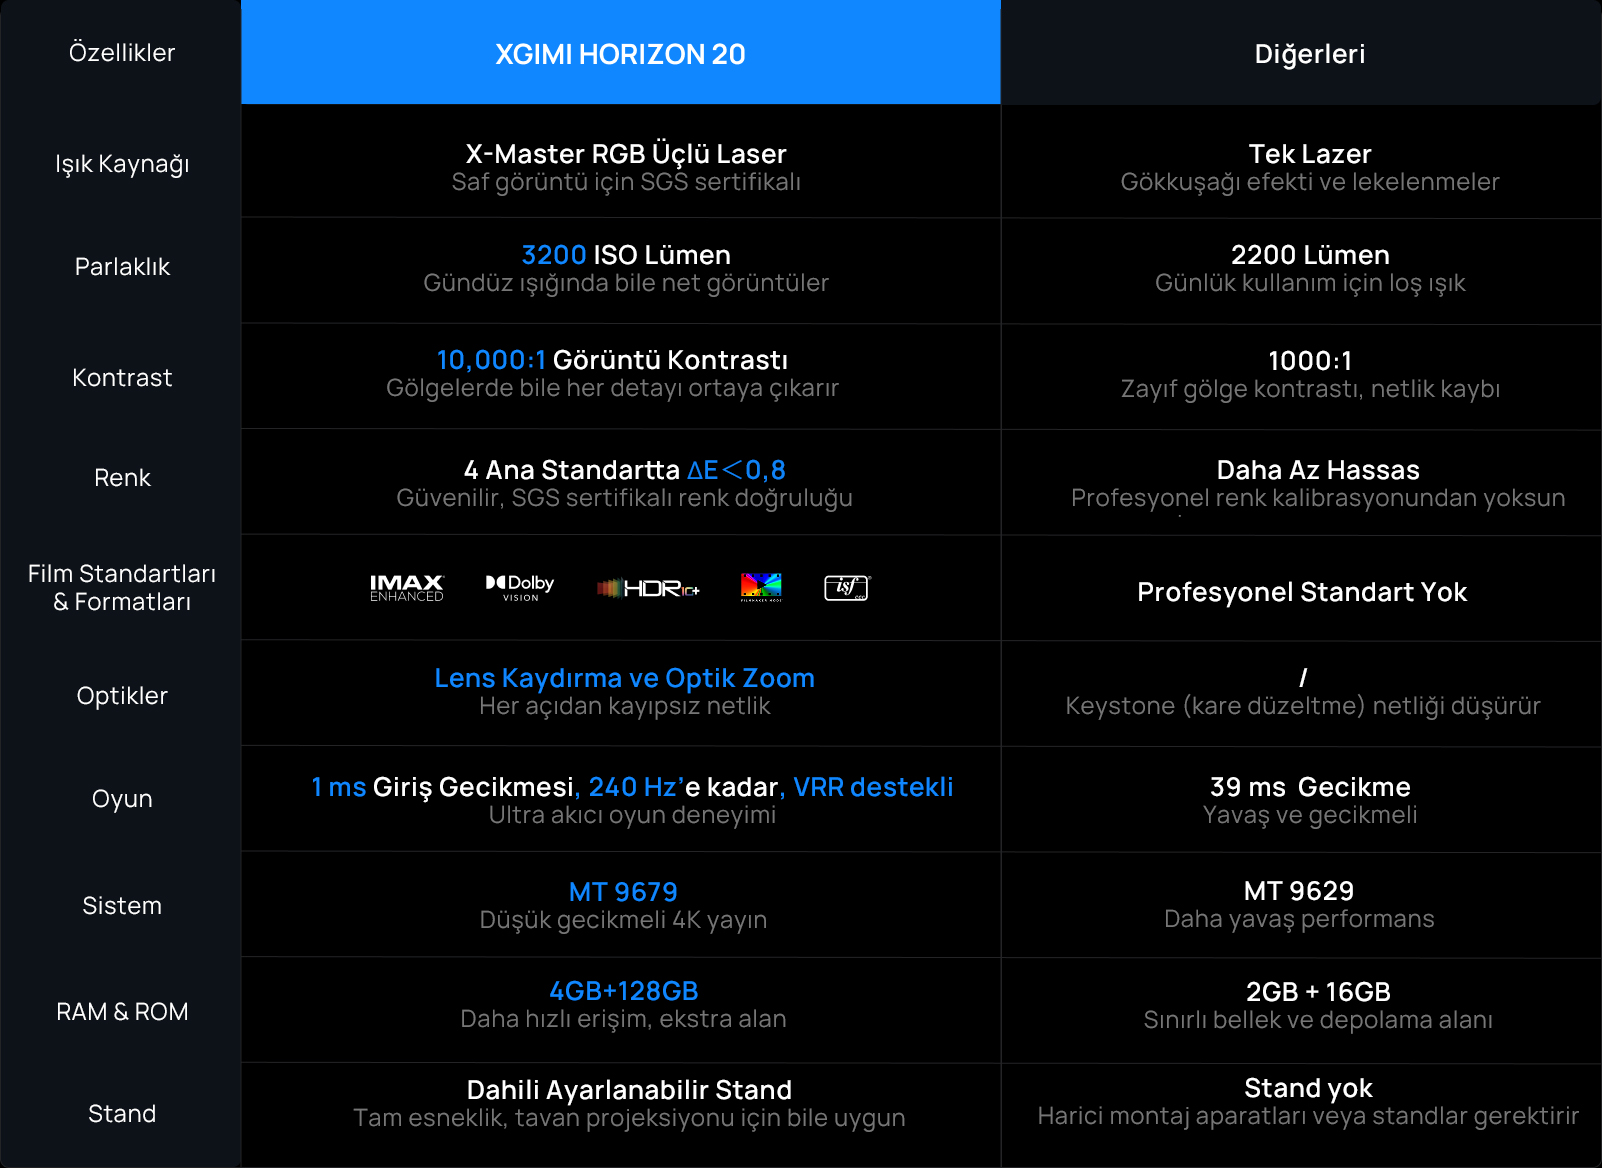The width and height of the screenshot is (1602, 1168).
Task: Click the ISF certification logo
Action: point(847,588)
